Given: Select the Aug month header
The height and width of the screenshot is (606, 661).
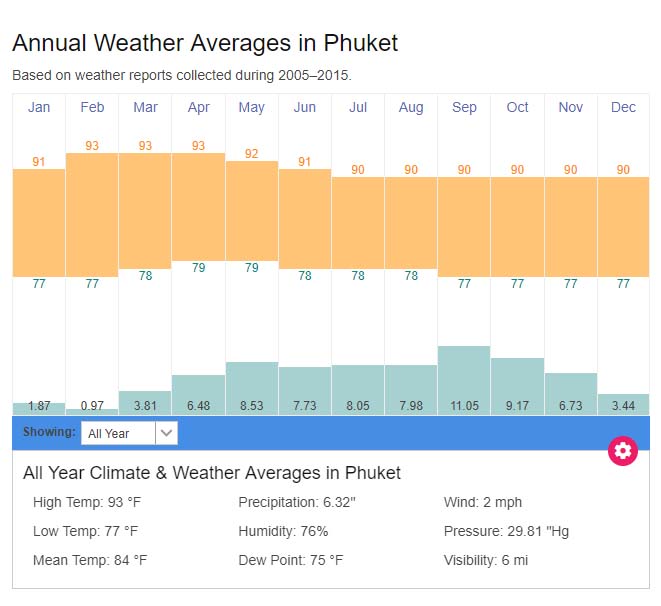Looking at the screenshot, I should [x=411, y=108].
